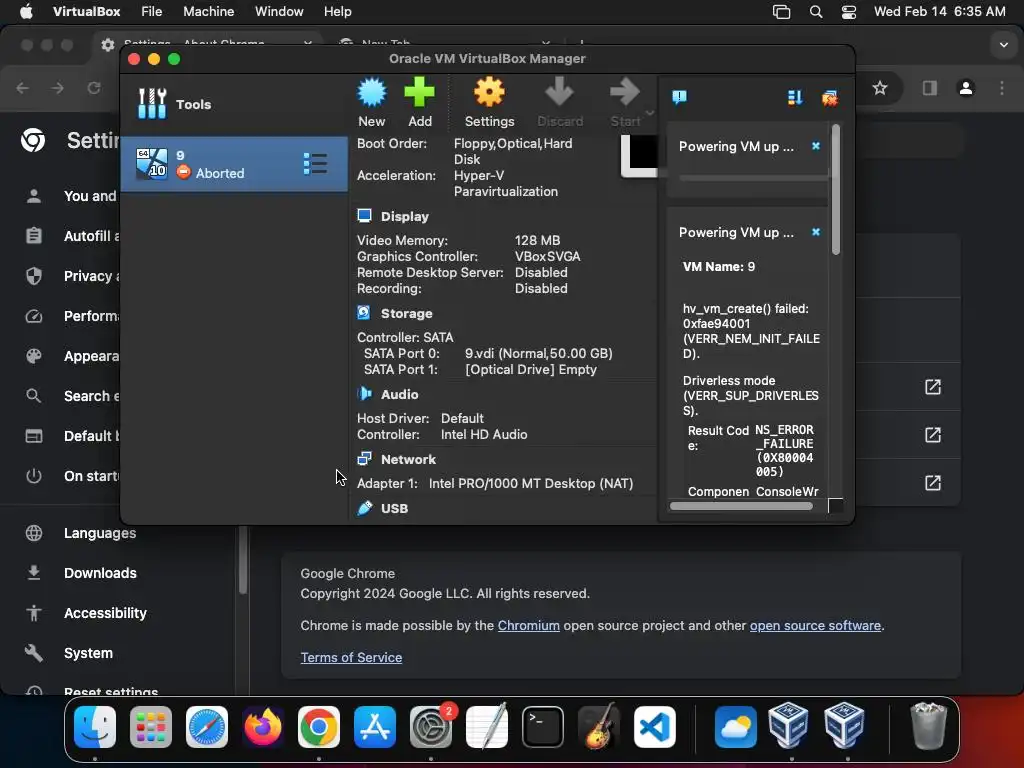1024x768 pixels.
Task: Open the Help menu
Action: (338, 12)
